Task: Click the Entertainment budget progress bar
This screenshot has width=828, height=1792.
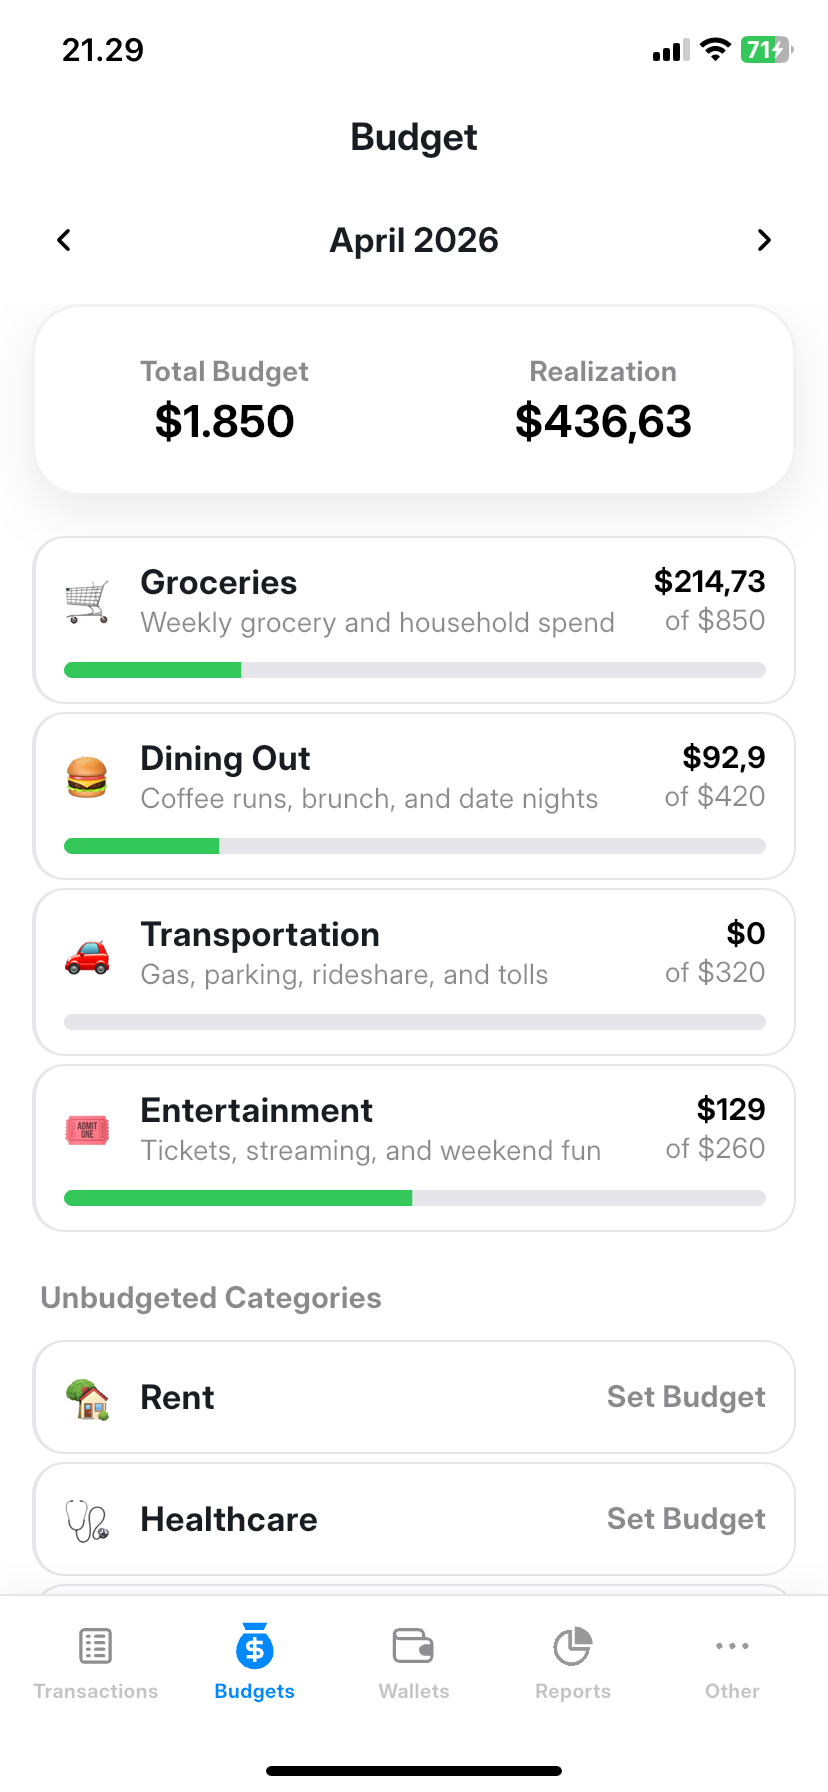Action: pyautogui.click(x=414, y=1198)
